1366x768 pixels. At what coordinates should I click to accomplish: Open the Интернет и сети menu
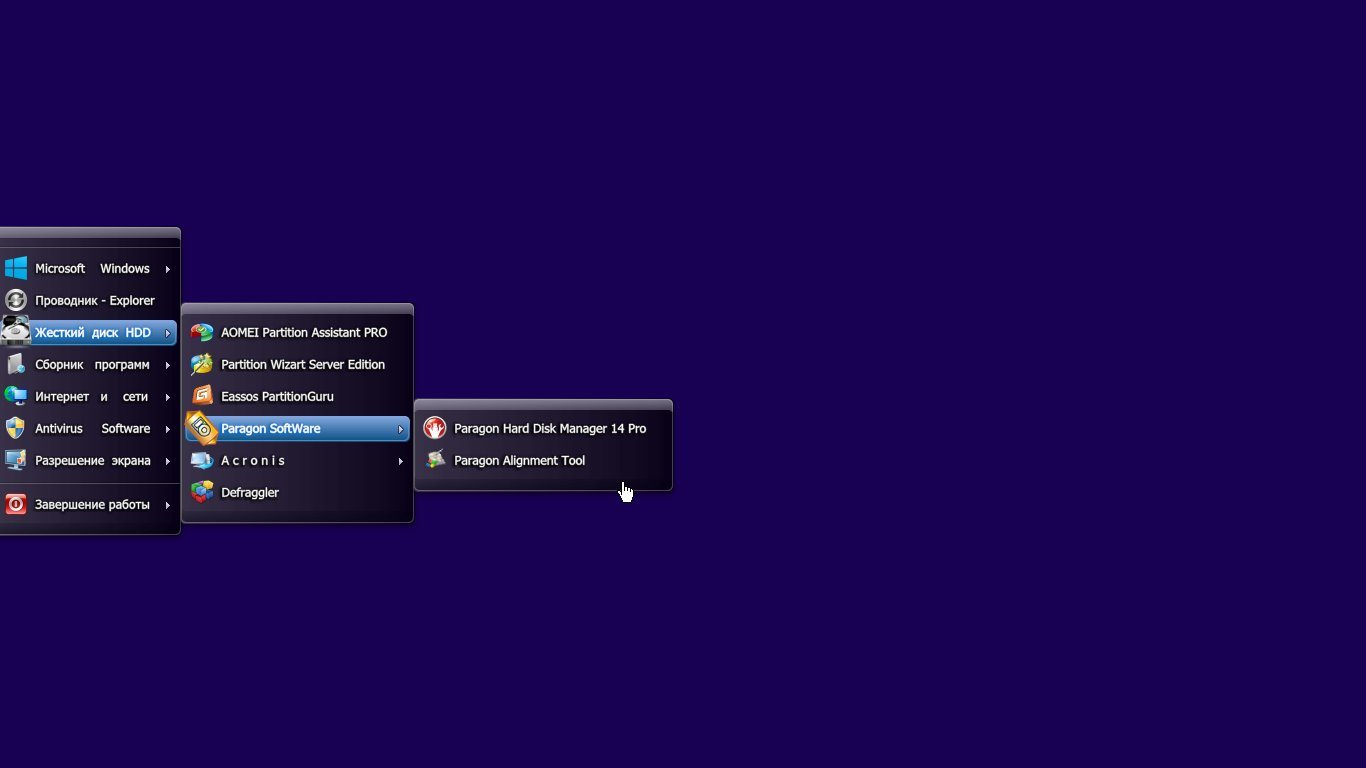(x=89, y=396)
